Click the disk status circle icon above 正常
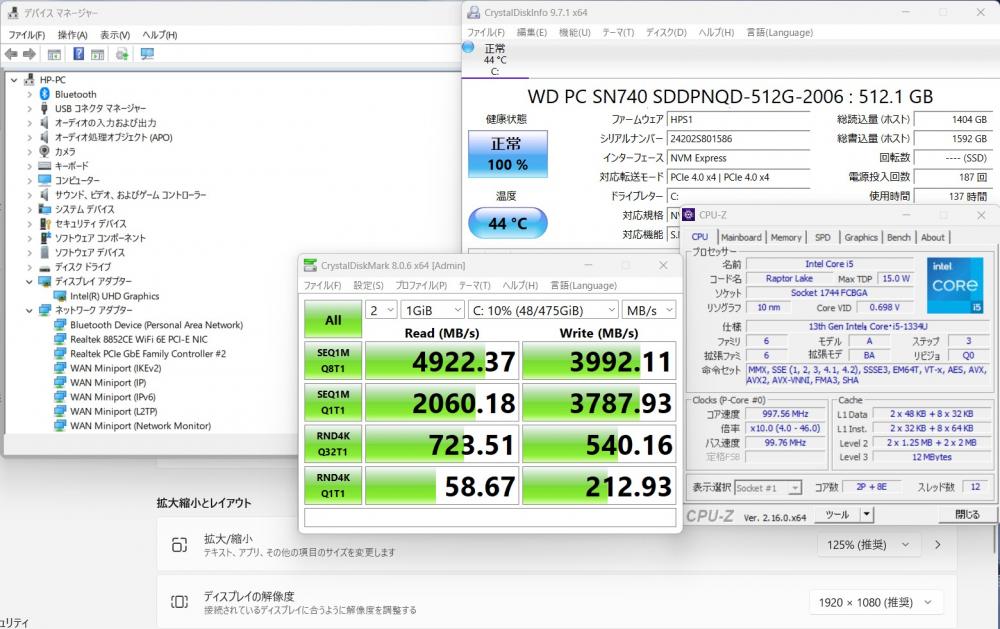The height and width of the screenshot is (629, 1000). 468,47
